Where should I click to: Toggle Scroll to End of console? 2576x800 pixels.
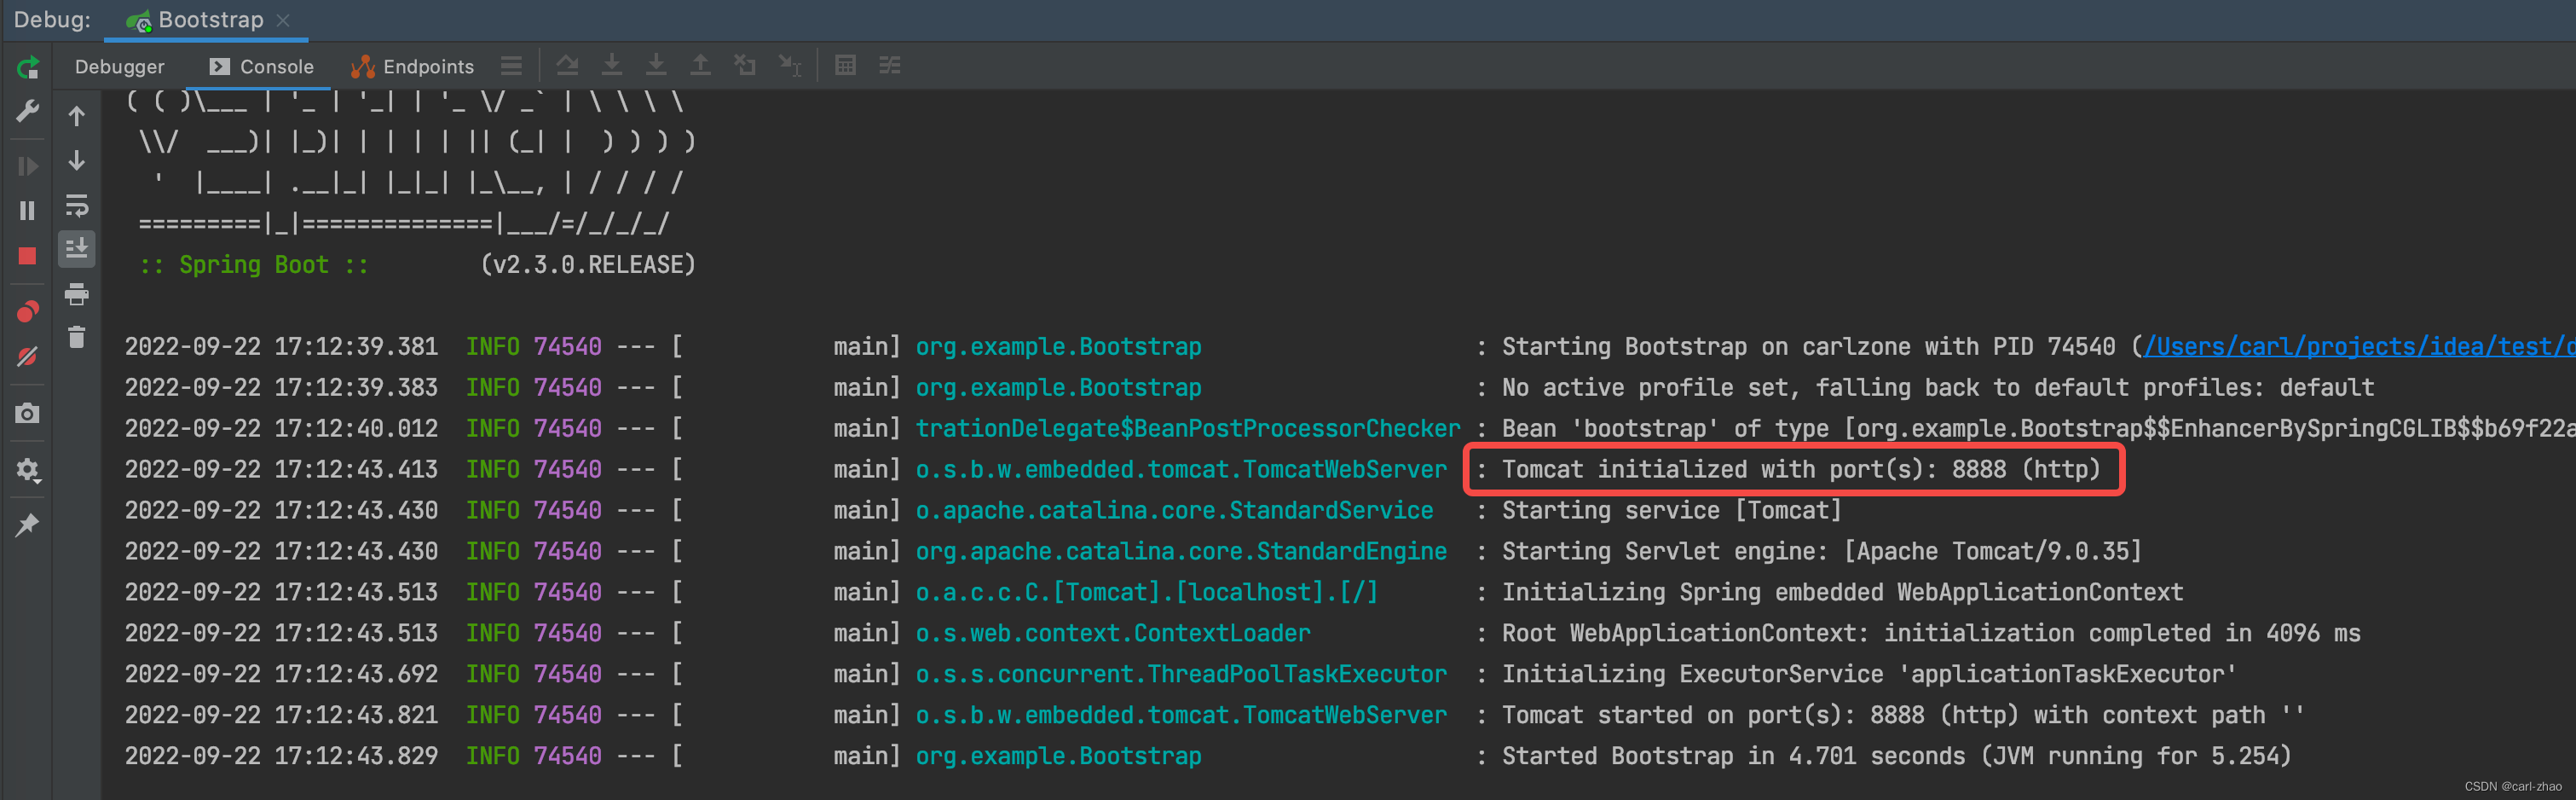point(77,249)
